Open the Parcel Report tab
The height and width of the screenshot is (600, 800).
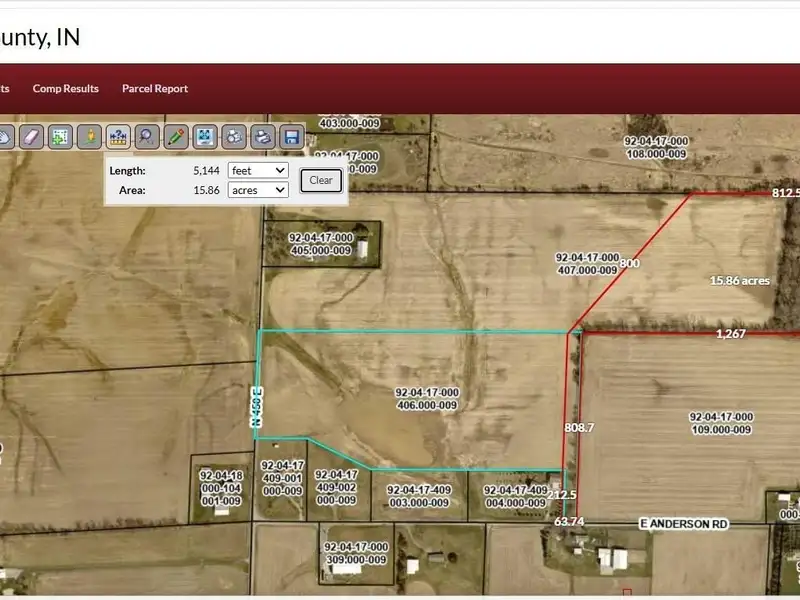(155, 88)
